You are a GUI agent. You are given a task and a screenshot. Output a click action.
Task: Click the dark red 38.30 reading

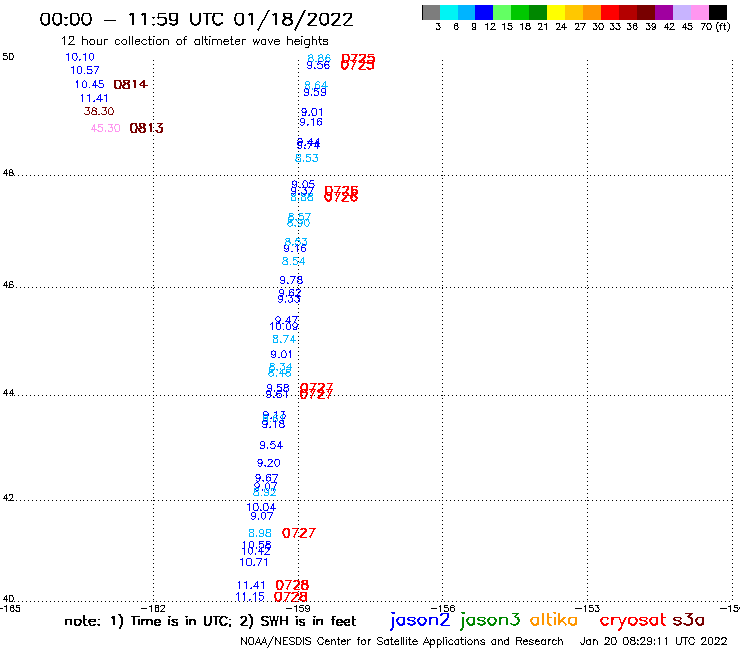tap(99, 111)
